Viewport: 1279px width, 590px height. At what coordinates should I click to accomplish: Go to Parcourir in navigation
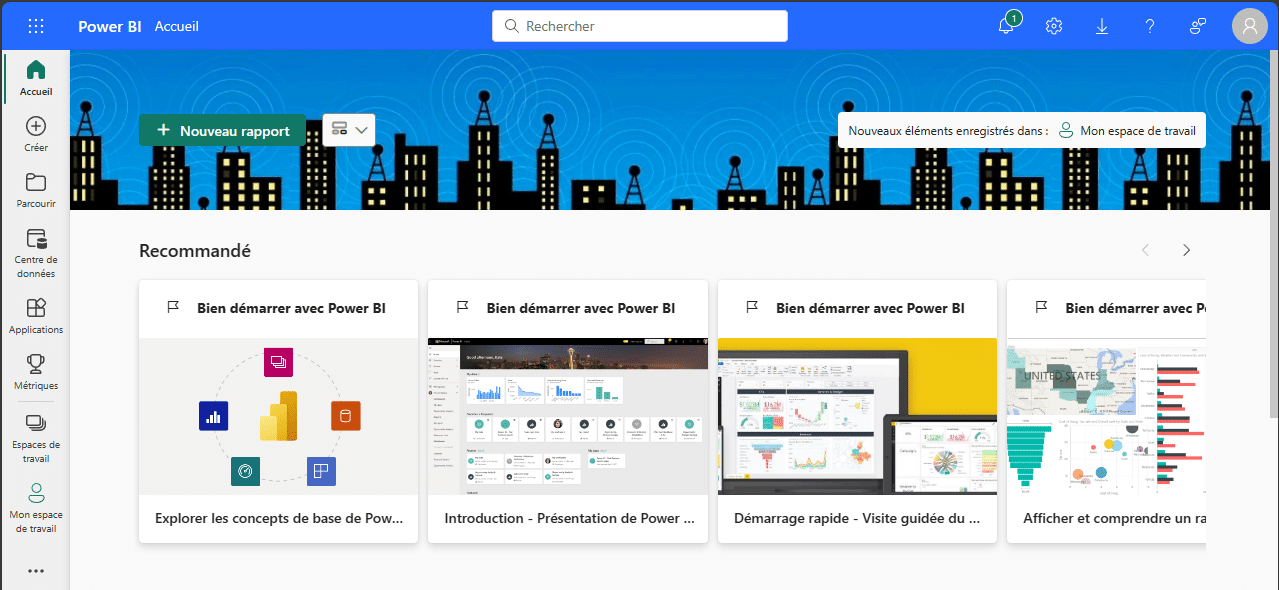36,190
